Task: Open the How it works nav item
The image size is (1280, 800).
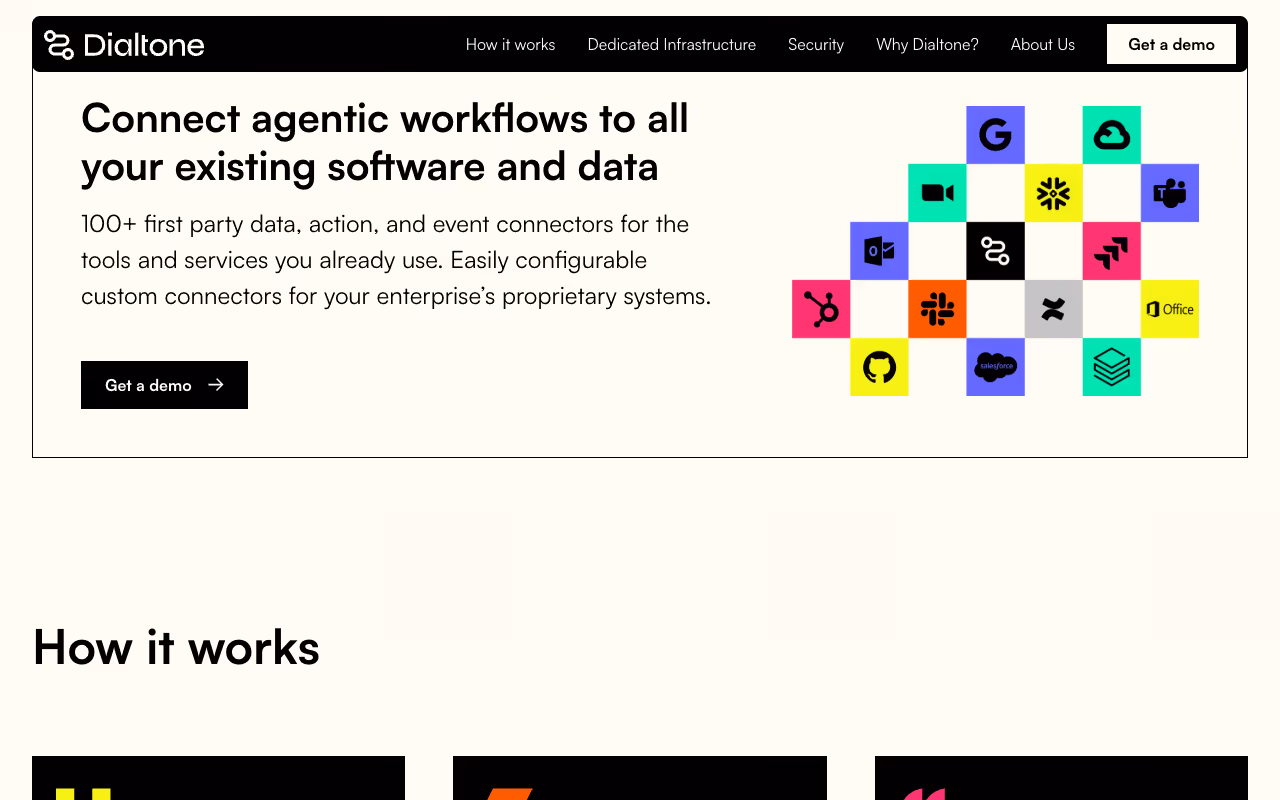Action: [x=510, y=44]
